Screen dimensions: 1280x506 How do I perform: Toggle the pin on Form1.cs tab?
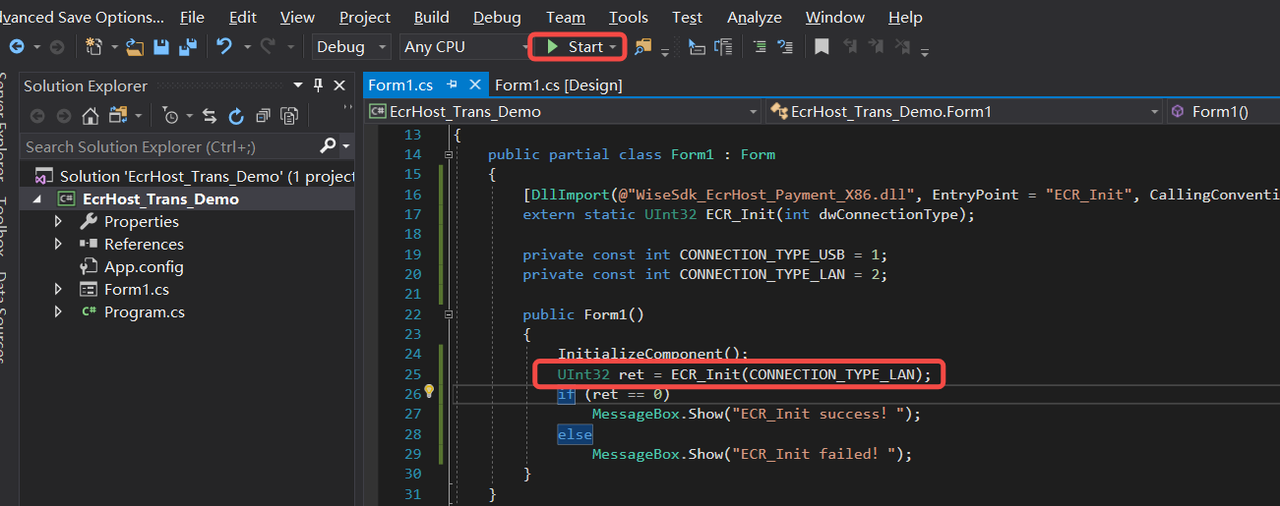pos(451,85)
